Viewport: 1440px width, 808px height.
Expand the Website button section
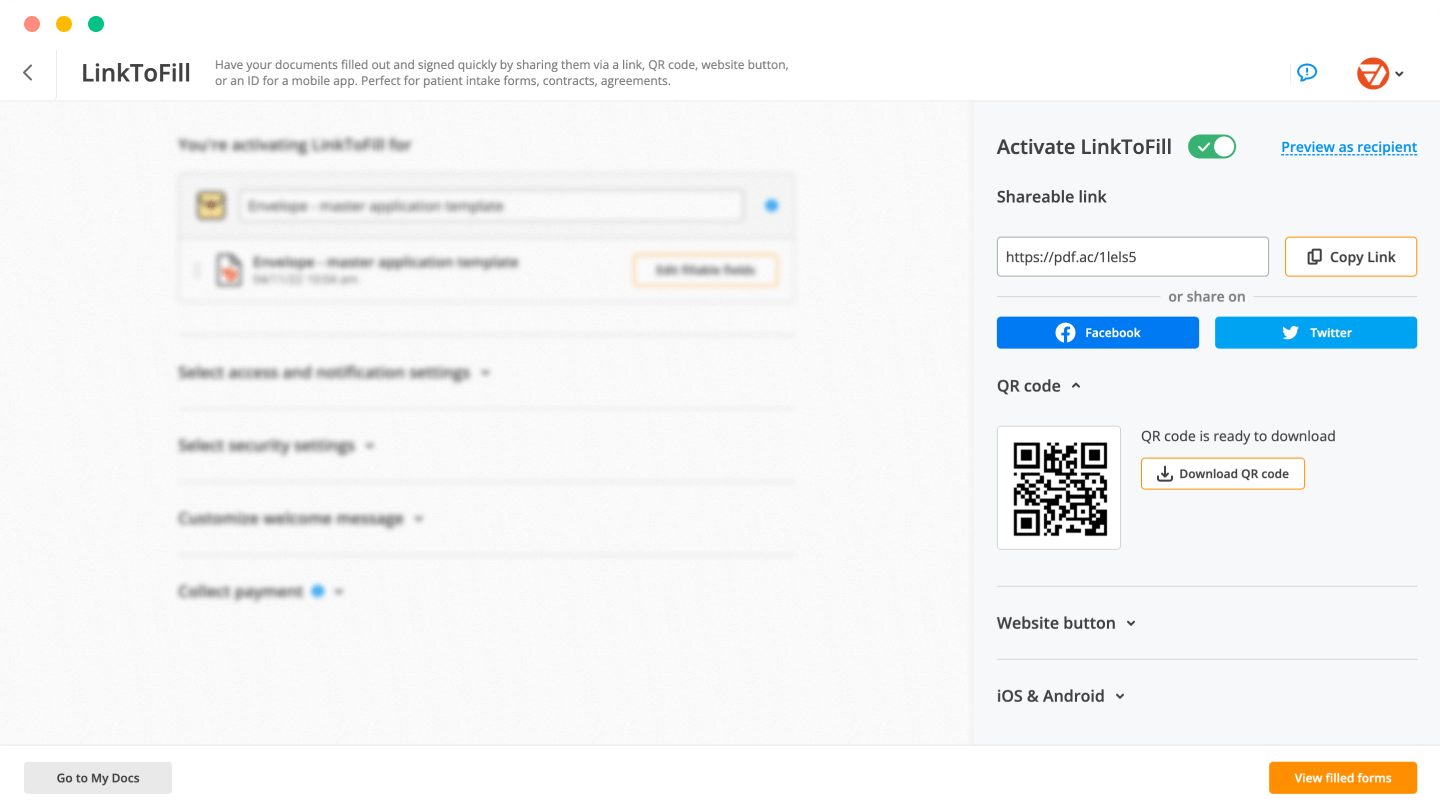(1131, 623)
